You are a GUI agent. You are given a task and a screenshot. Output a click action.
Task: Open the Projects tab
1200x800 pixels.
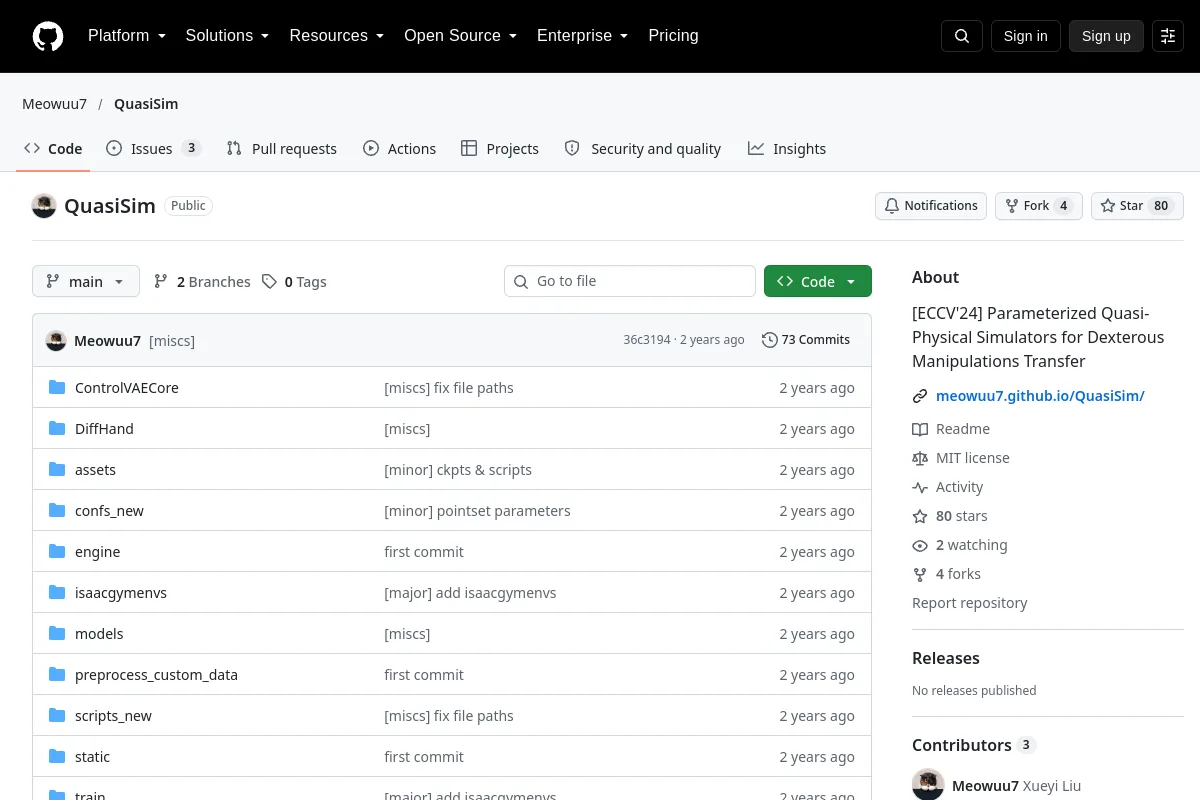500,149
